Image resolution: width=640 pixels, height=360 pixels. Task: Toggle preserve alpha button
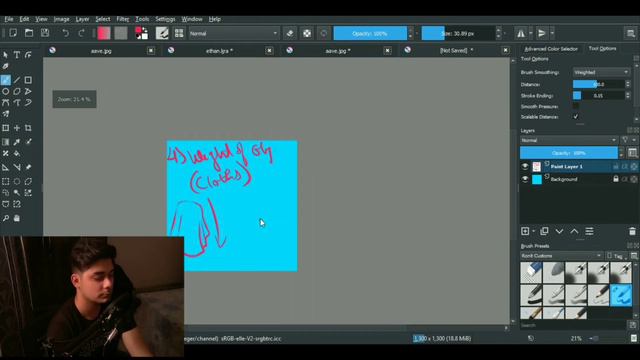[x=307, y=33]
